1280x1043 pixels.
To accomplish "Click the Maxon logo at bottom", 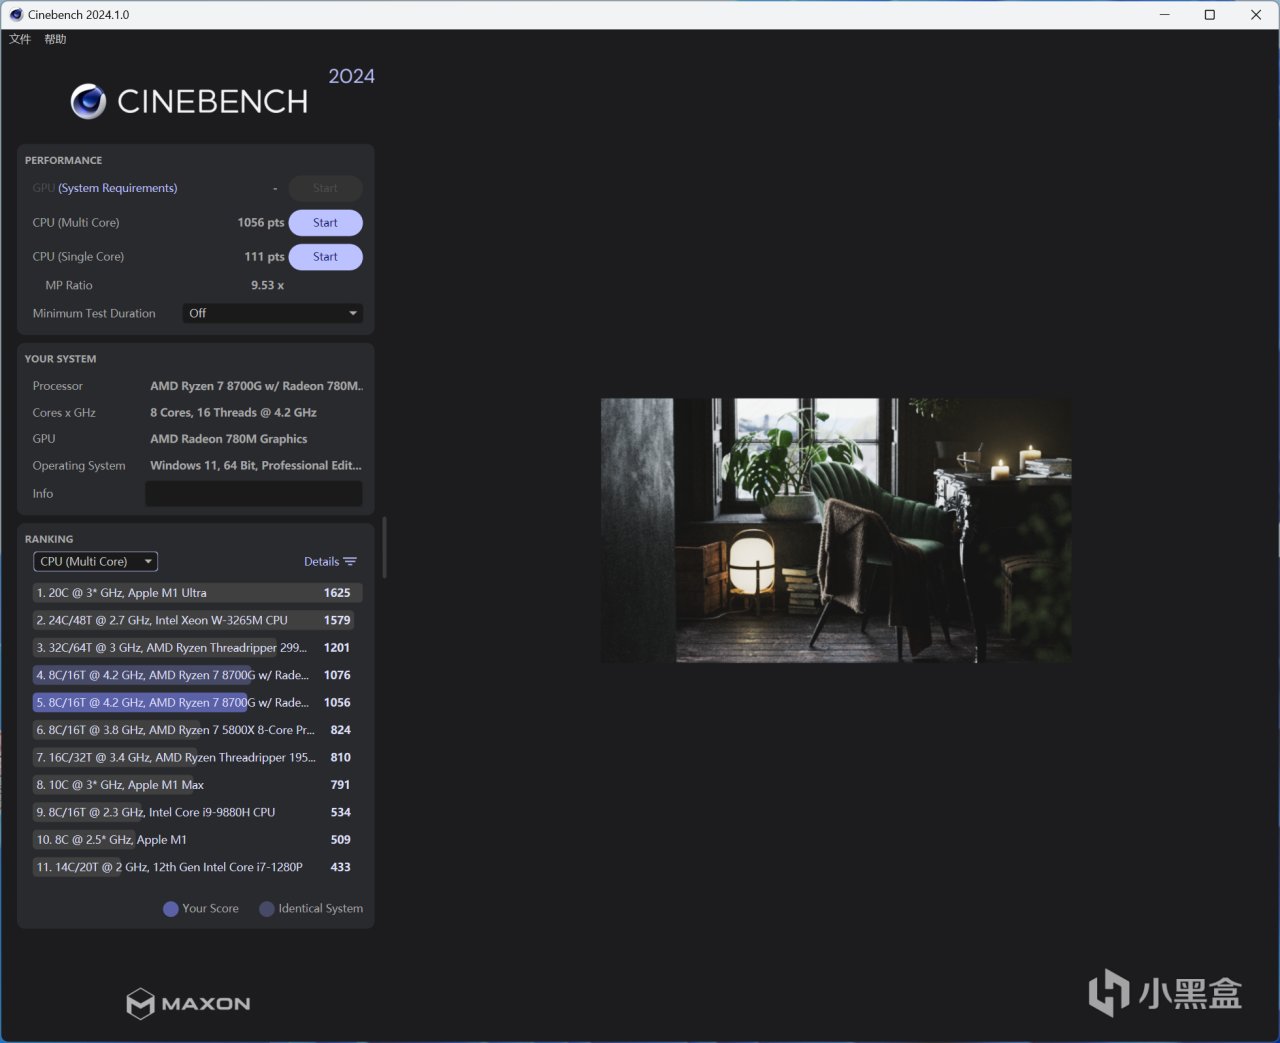I will click(188, 1003).
